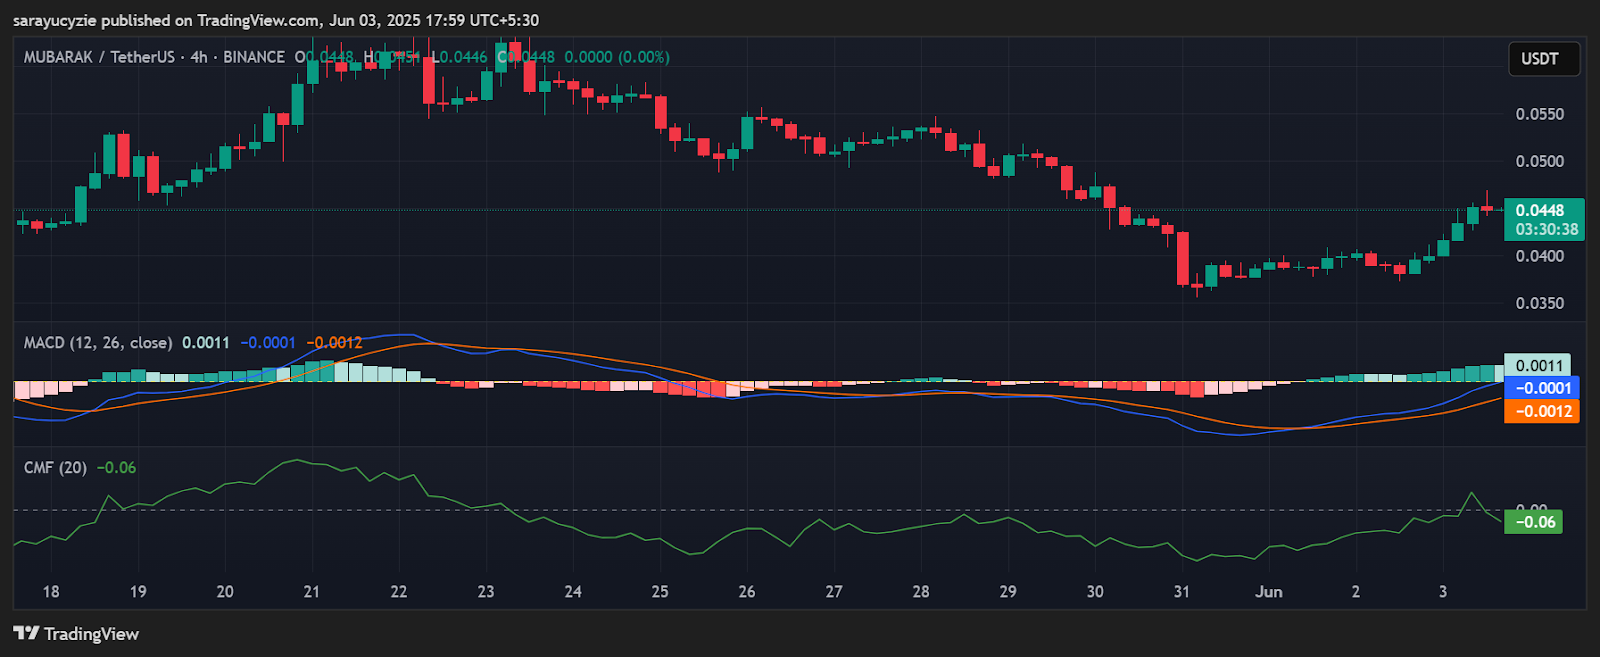
Task: Click the 0.0500 price axis level
Action: [x=1540, y=161]
